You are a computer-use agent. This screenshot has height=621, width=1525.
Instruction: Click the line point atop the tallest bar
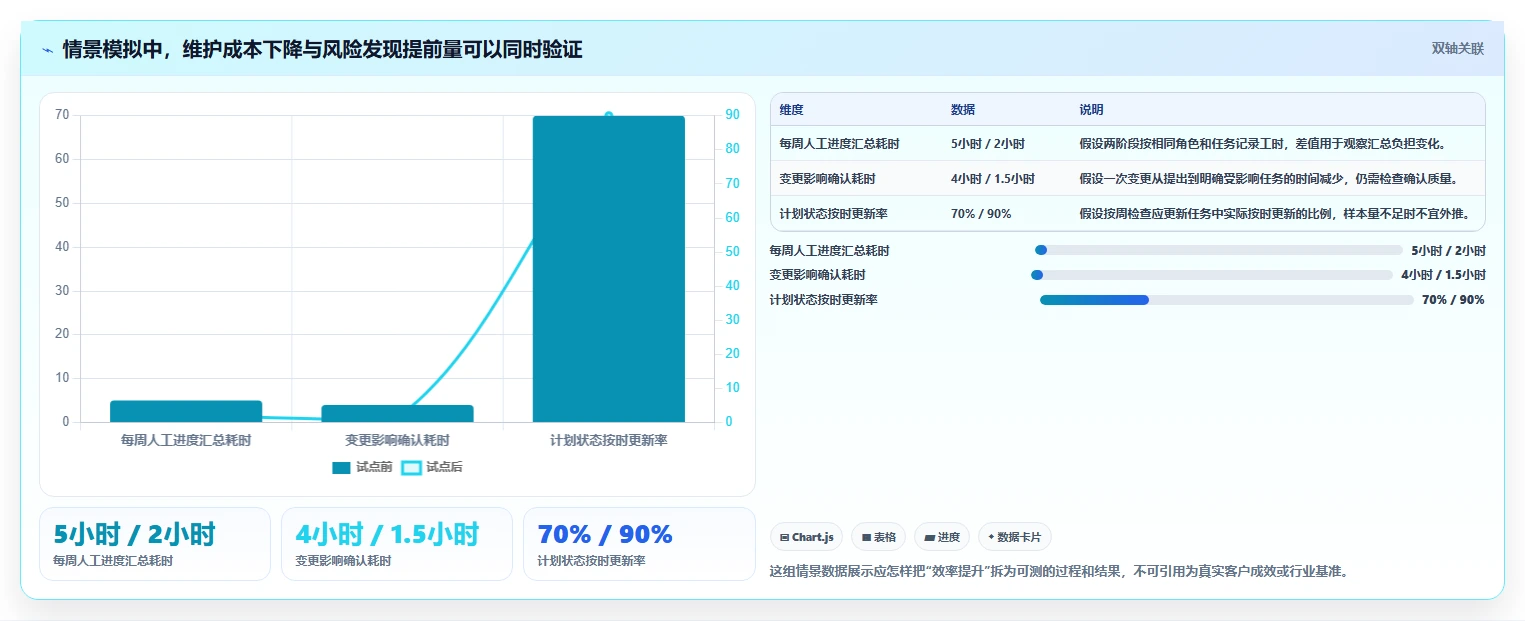coord(608,116)
